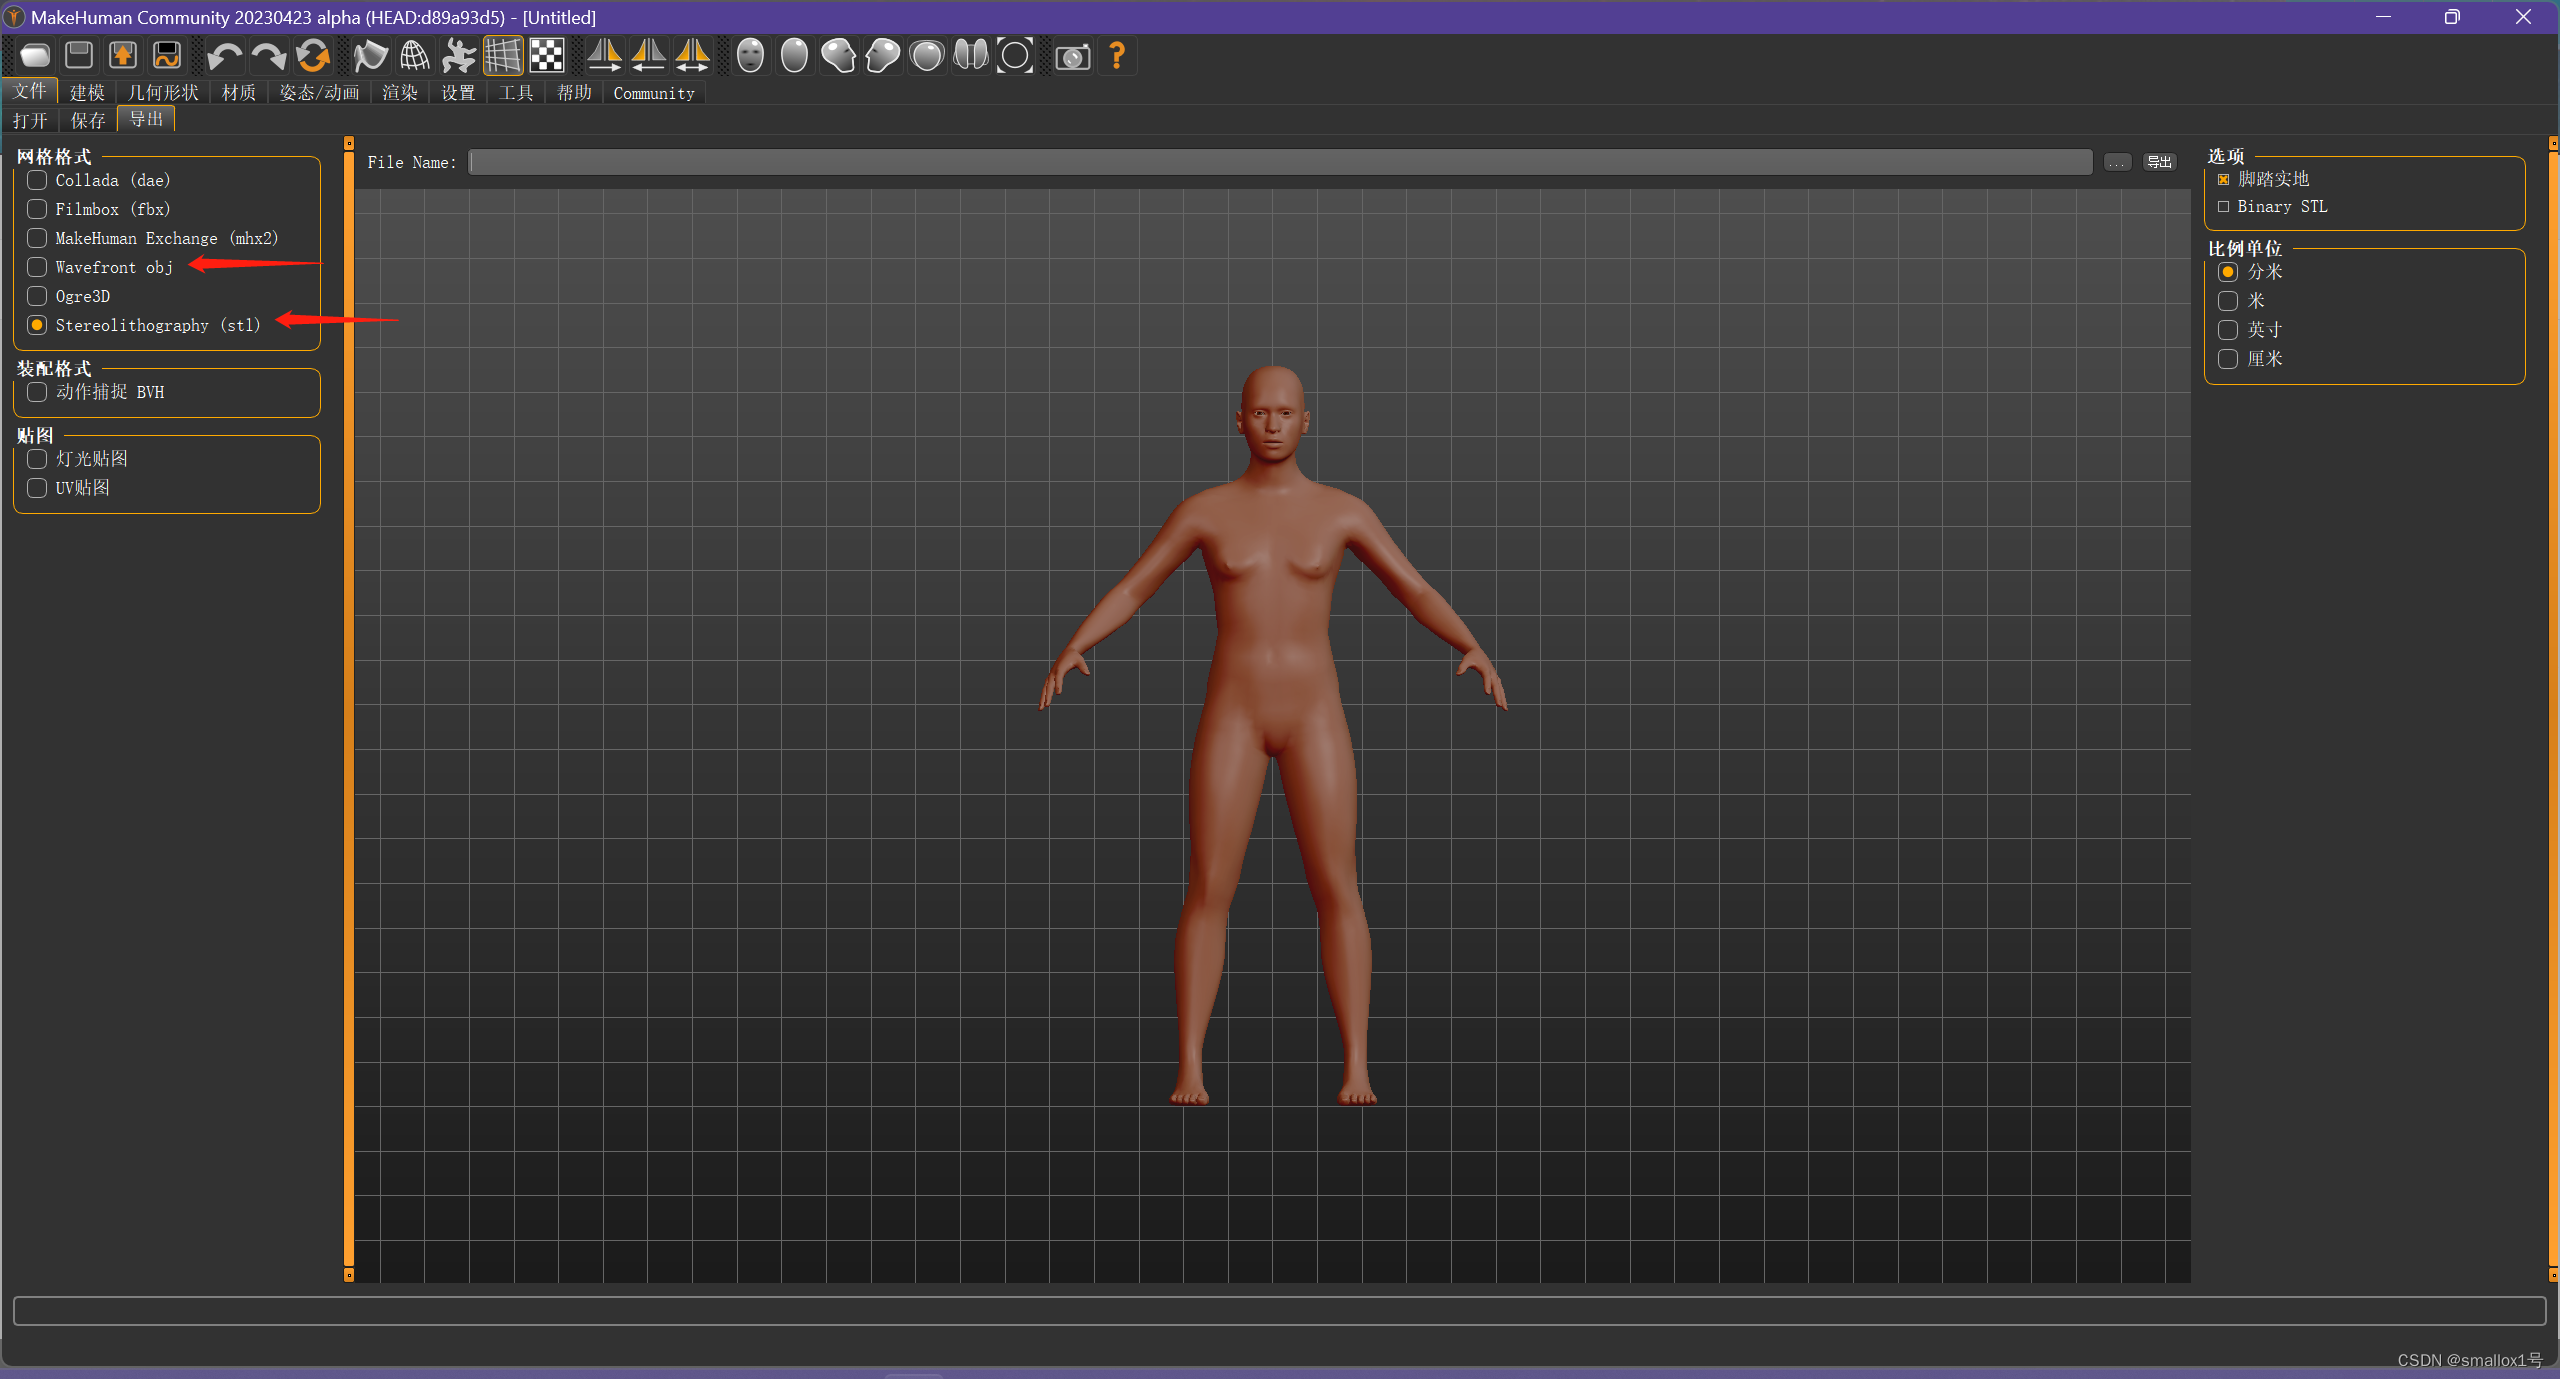
Task: Choose 英寸 scale unit
Action: 2250,330
